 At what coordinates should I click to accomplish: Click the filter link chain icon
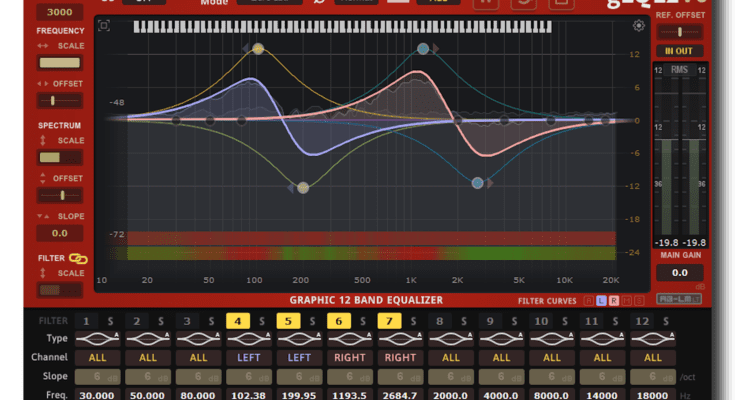[77, 259]
